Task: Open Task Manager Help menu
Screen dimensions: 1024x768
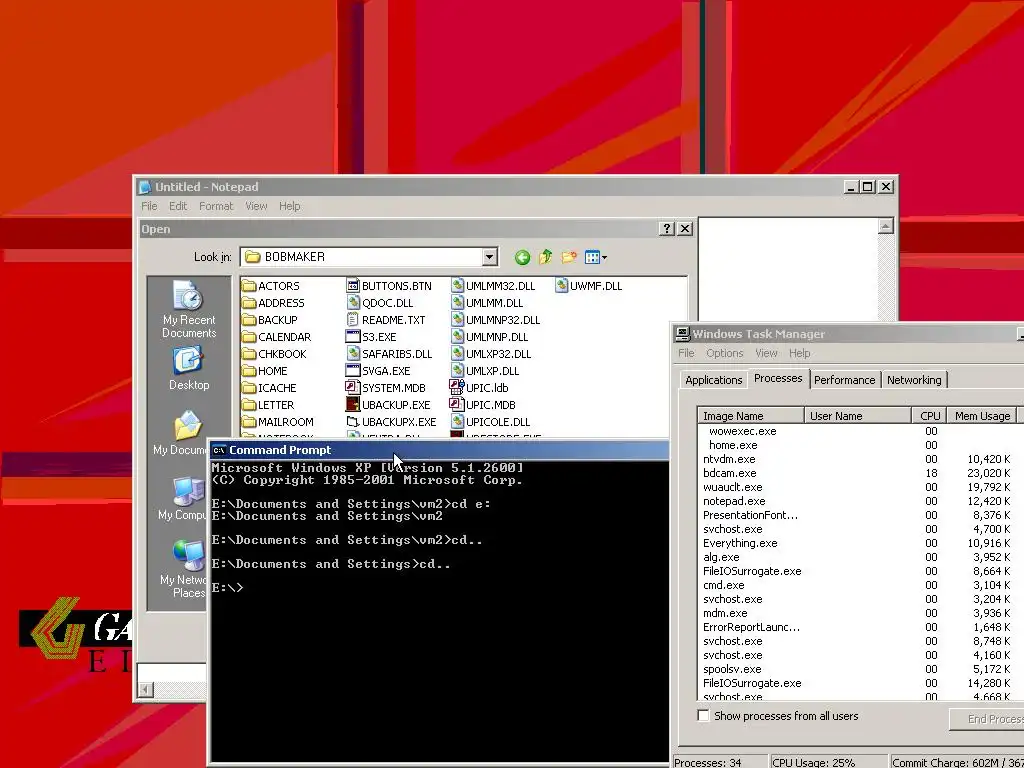Action: [799, 353]
